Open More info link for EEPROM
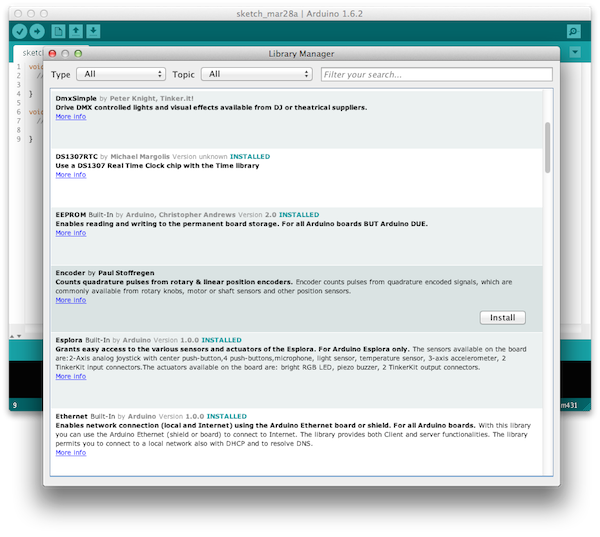 tap(71, 233)
